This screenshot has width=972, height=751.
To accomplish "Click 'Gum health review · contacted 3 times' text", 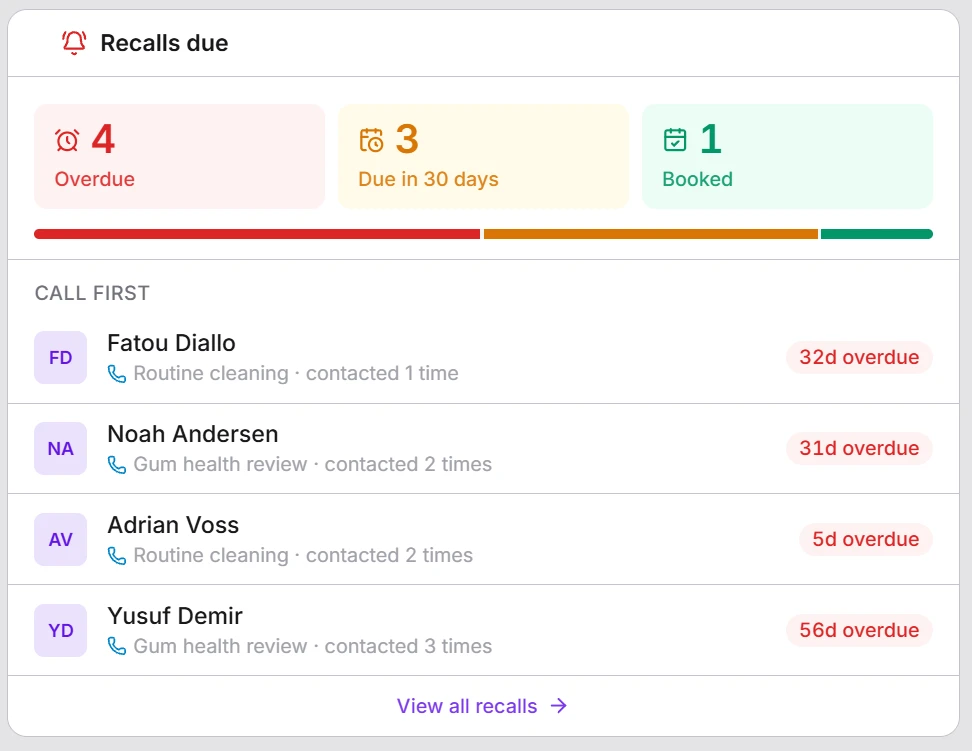I will 313,646.
